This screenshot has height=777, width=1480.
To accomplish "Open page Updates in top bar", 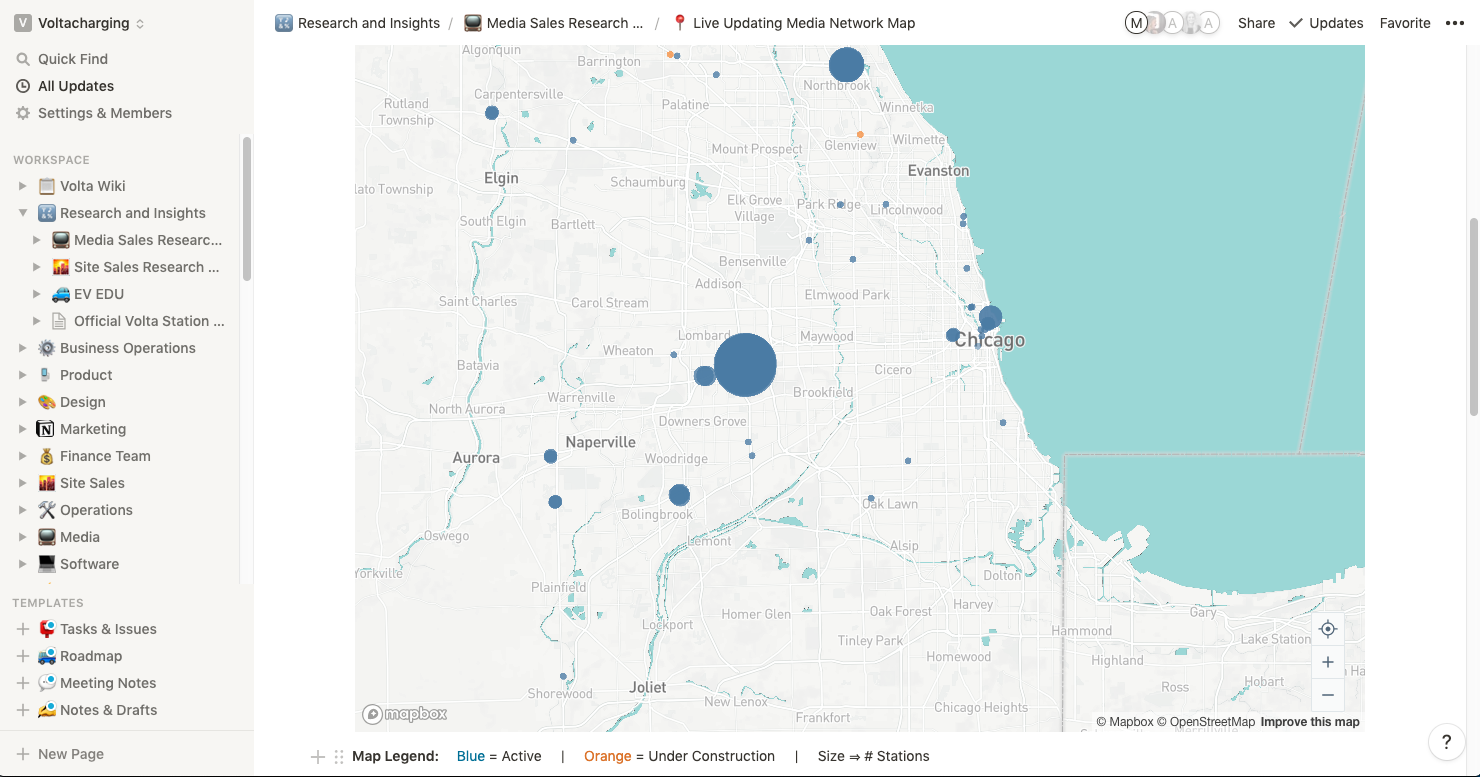I will coord(1326,23).
